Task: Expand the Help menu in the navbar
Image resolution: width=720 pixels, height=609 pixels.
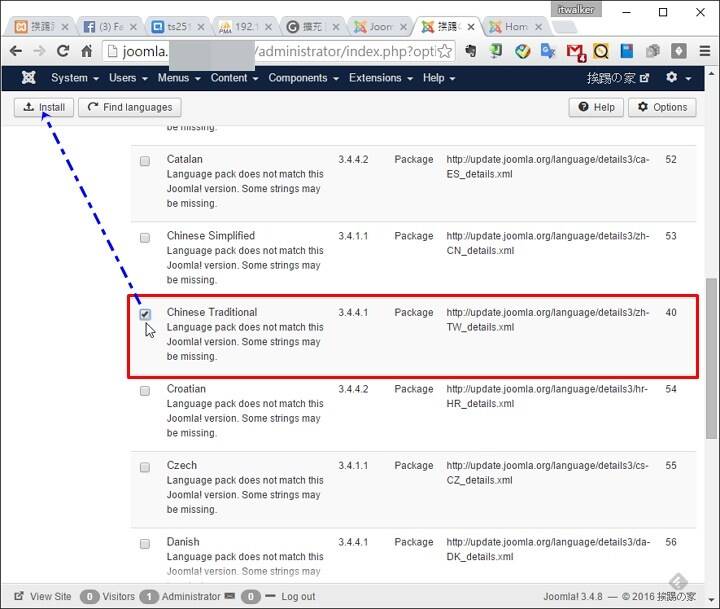Action: [439, 78]
